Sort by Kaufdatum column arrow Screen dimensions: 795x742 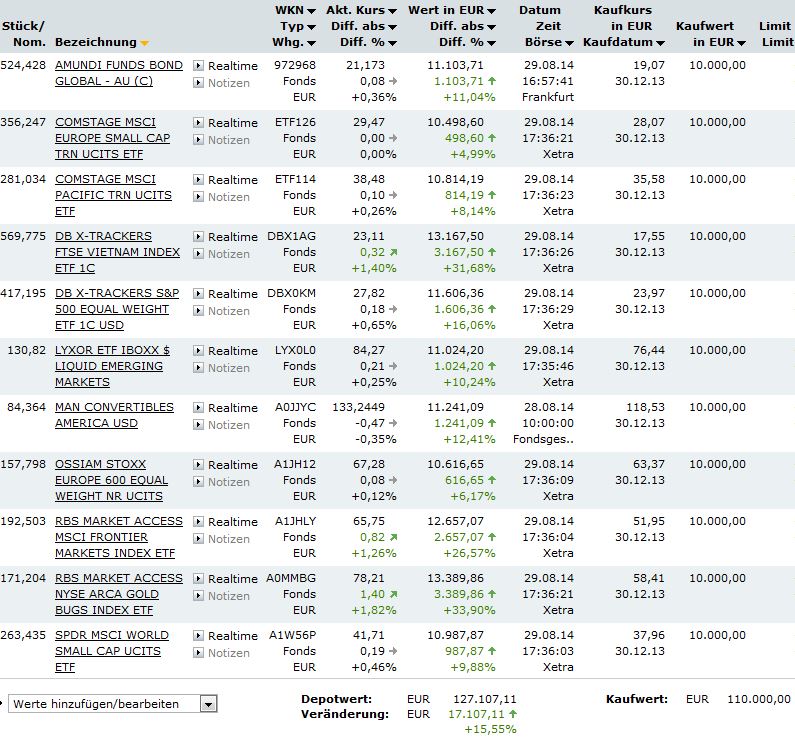pyautogui.click(x=660, y=44)
